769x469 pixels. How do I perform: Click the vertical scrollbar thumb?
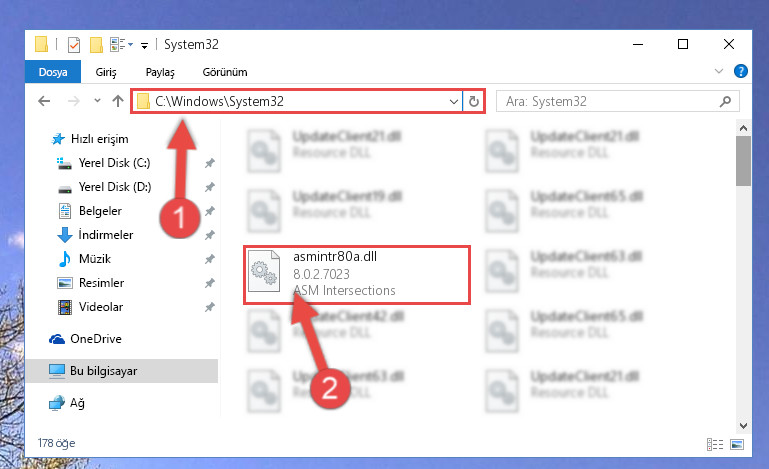[743, 161]
